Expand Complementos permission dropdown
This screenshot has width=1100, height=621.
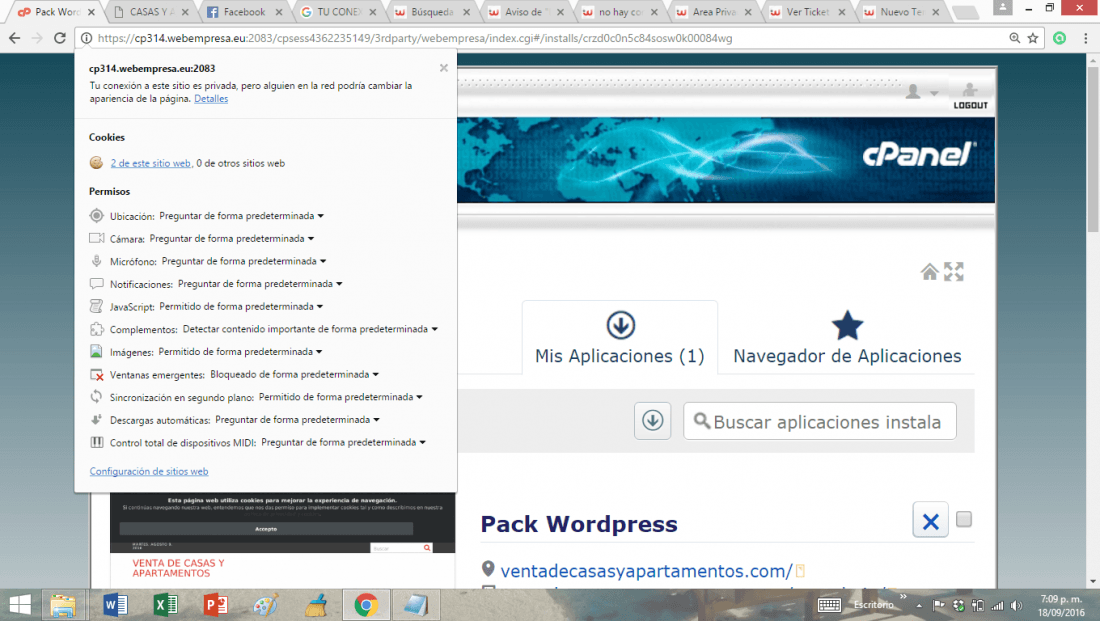click(310, 329)
